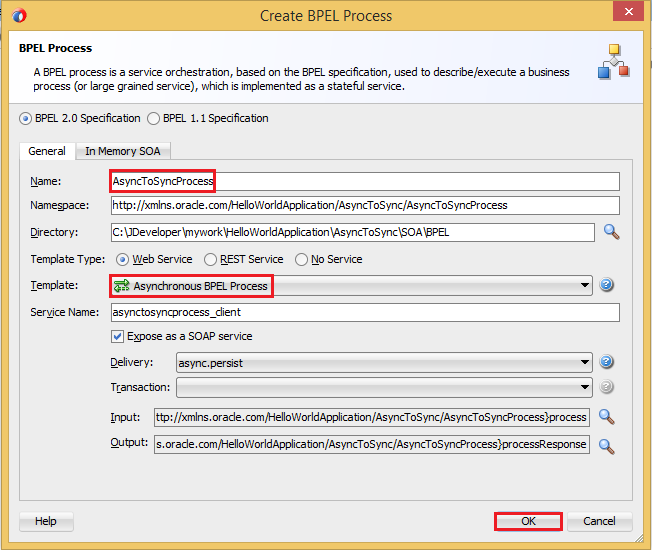Select the General tab
Screen dimensions: 652x555
(x=46, y=151)
